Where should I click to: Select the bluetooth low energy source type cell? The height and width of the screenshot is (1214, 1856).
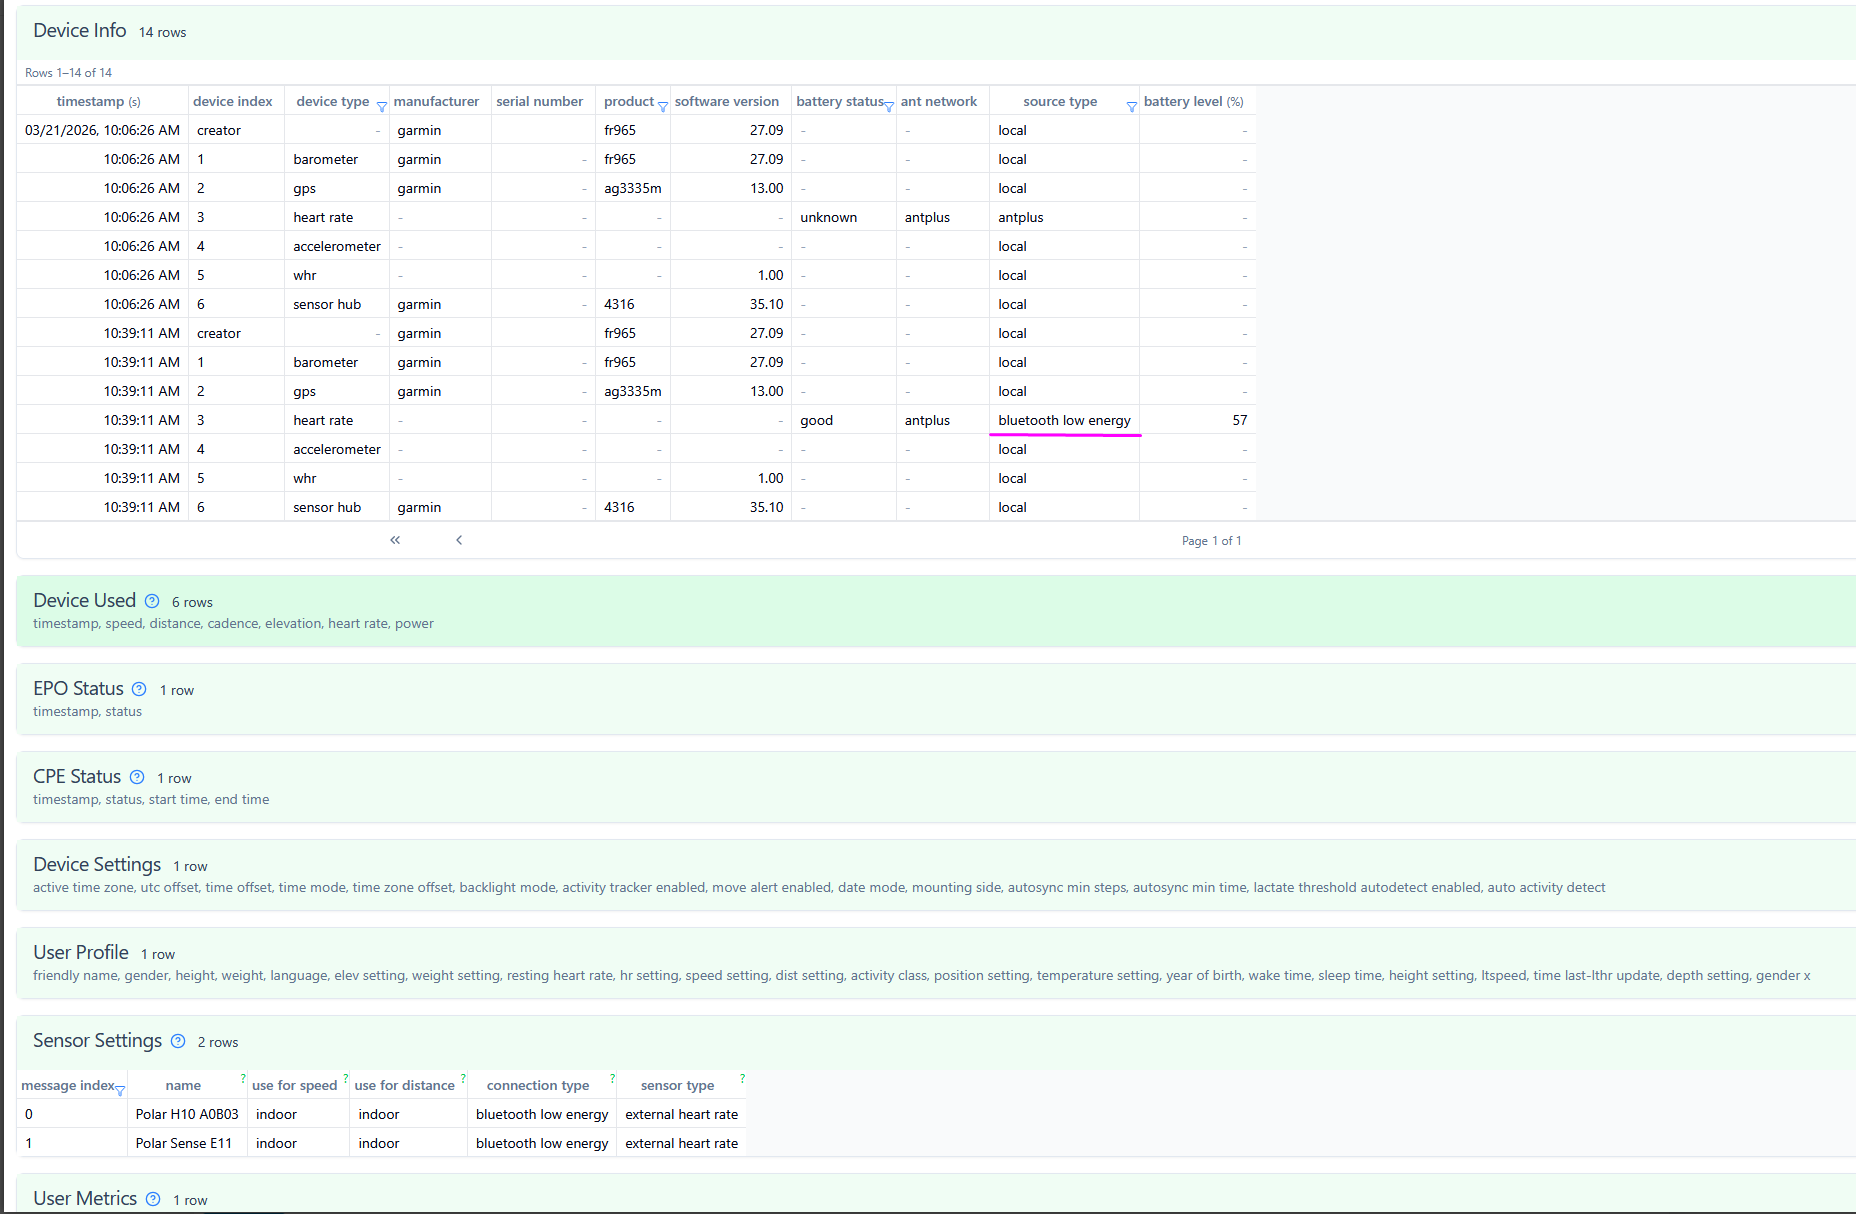point(1064,421)
